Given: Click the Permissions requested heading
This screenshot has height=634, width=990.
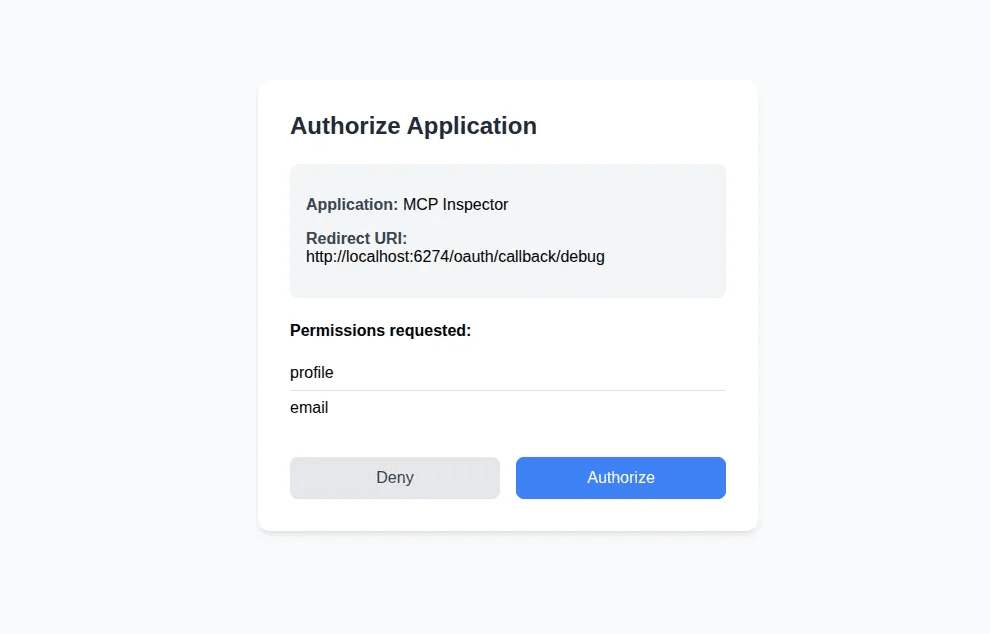Looking at the screenshot, I should tap(380, 330).
